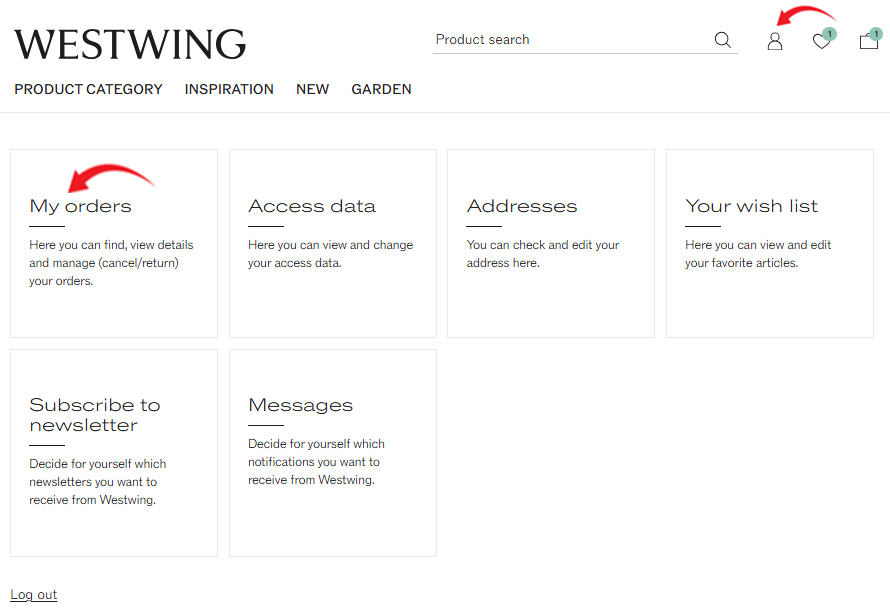Open the My orders card
890x611 pixels.
[x=114, y=244]
